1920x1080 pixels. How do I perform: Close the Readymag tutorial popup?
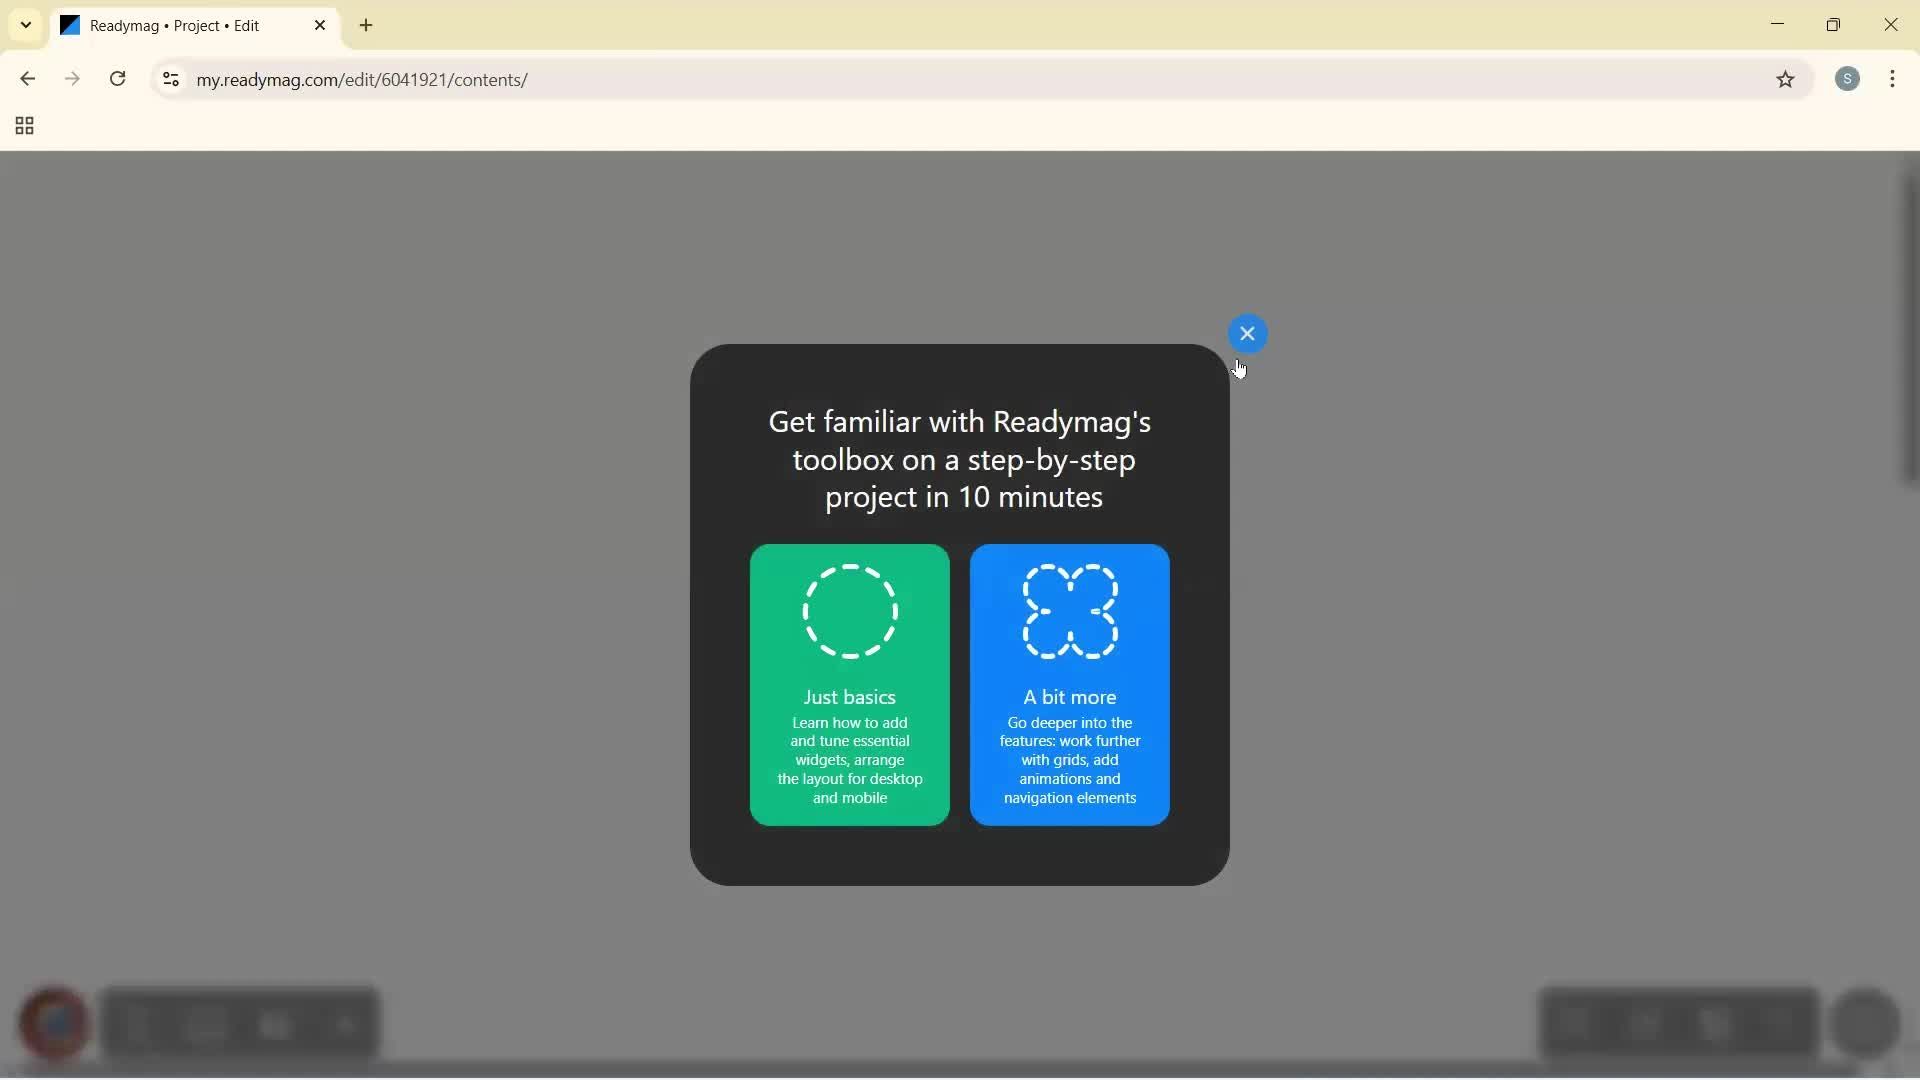click(1247, 334)
